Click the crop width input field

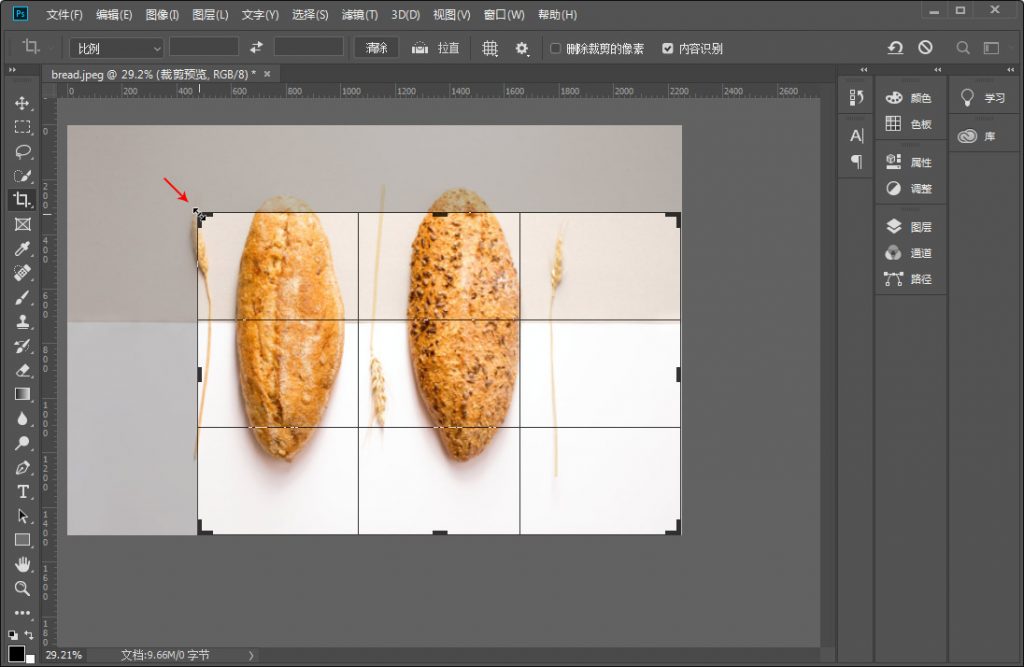204,47
